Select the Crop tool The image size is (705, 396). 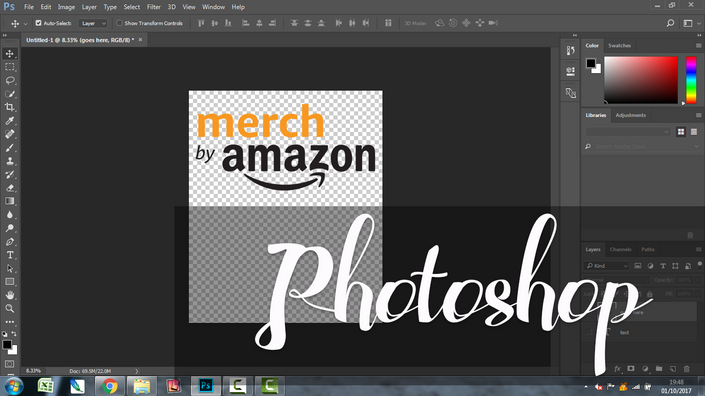pos(9,107)
